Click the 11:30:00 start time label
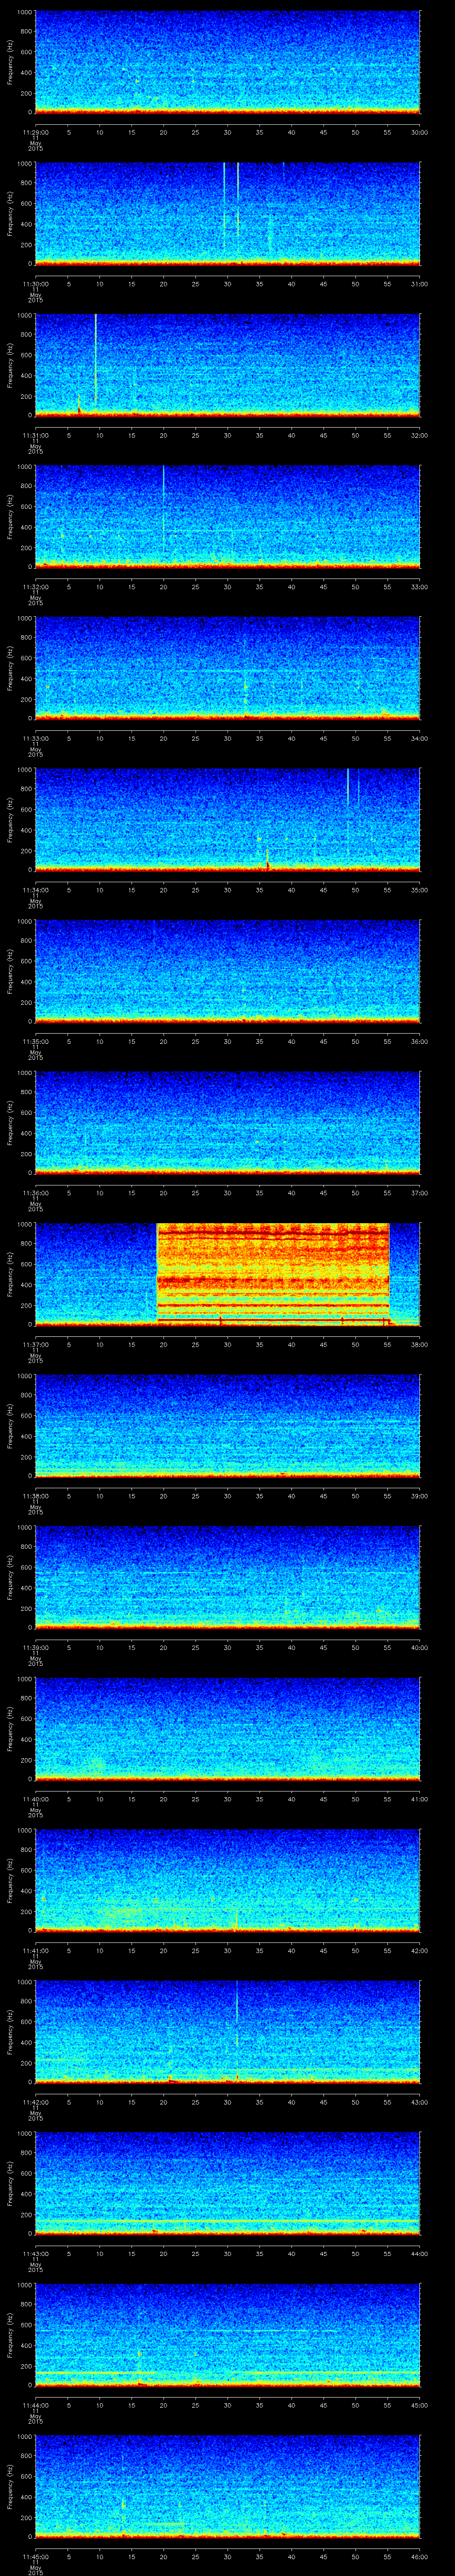The height and width of the screenshot is (2576, 455). (35, 284)
